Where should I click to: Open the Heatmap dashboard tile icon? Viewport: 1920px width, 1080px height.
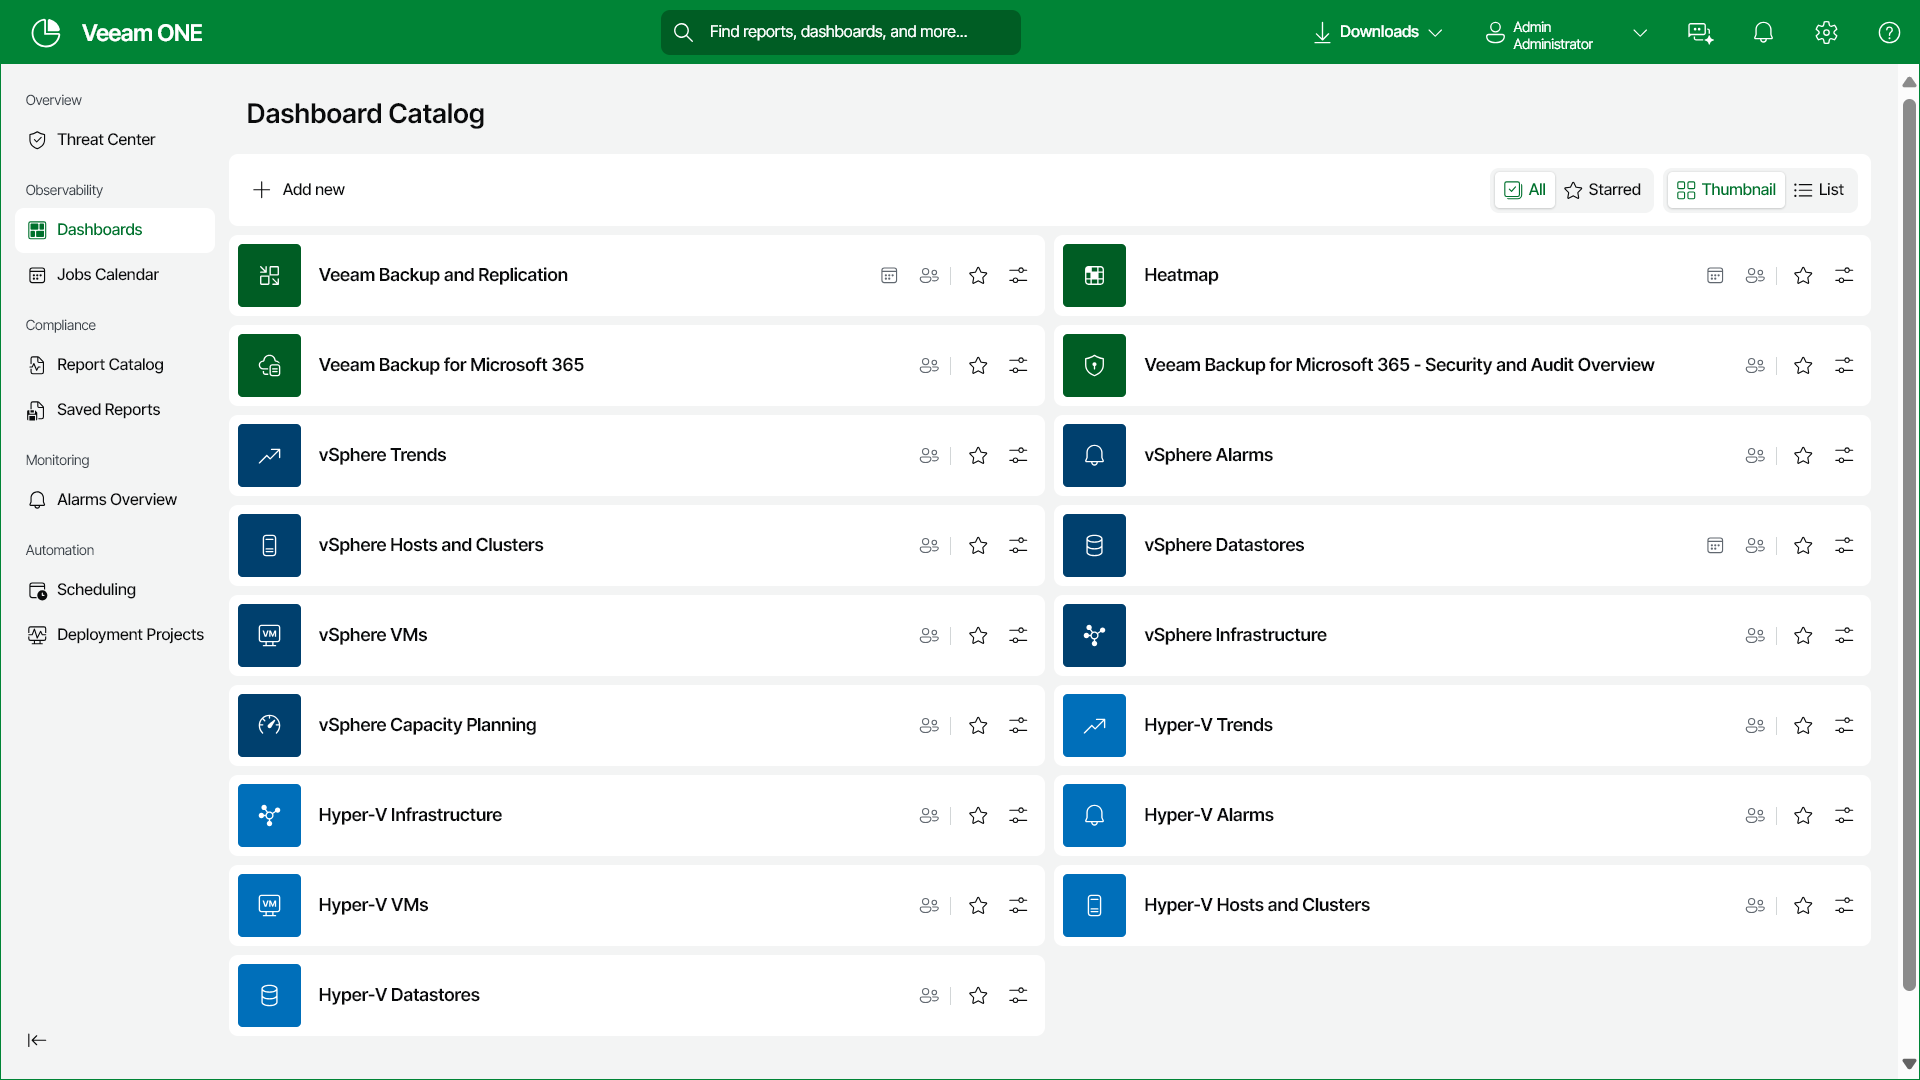1094,275
